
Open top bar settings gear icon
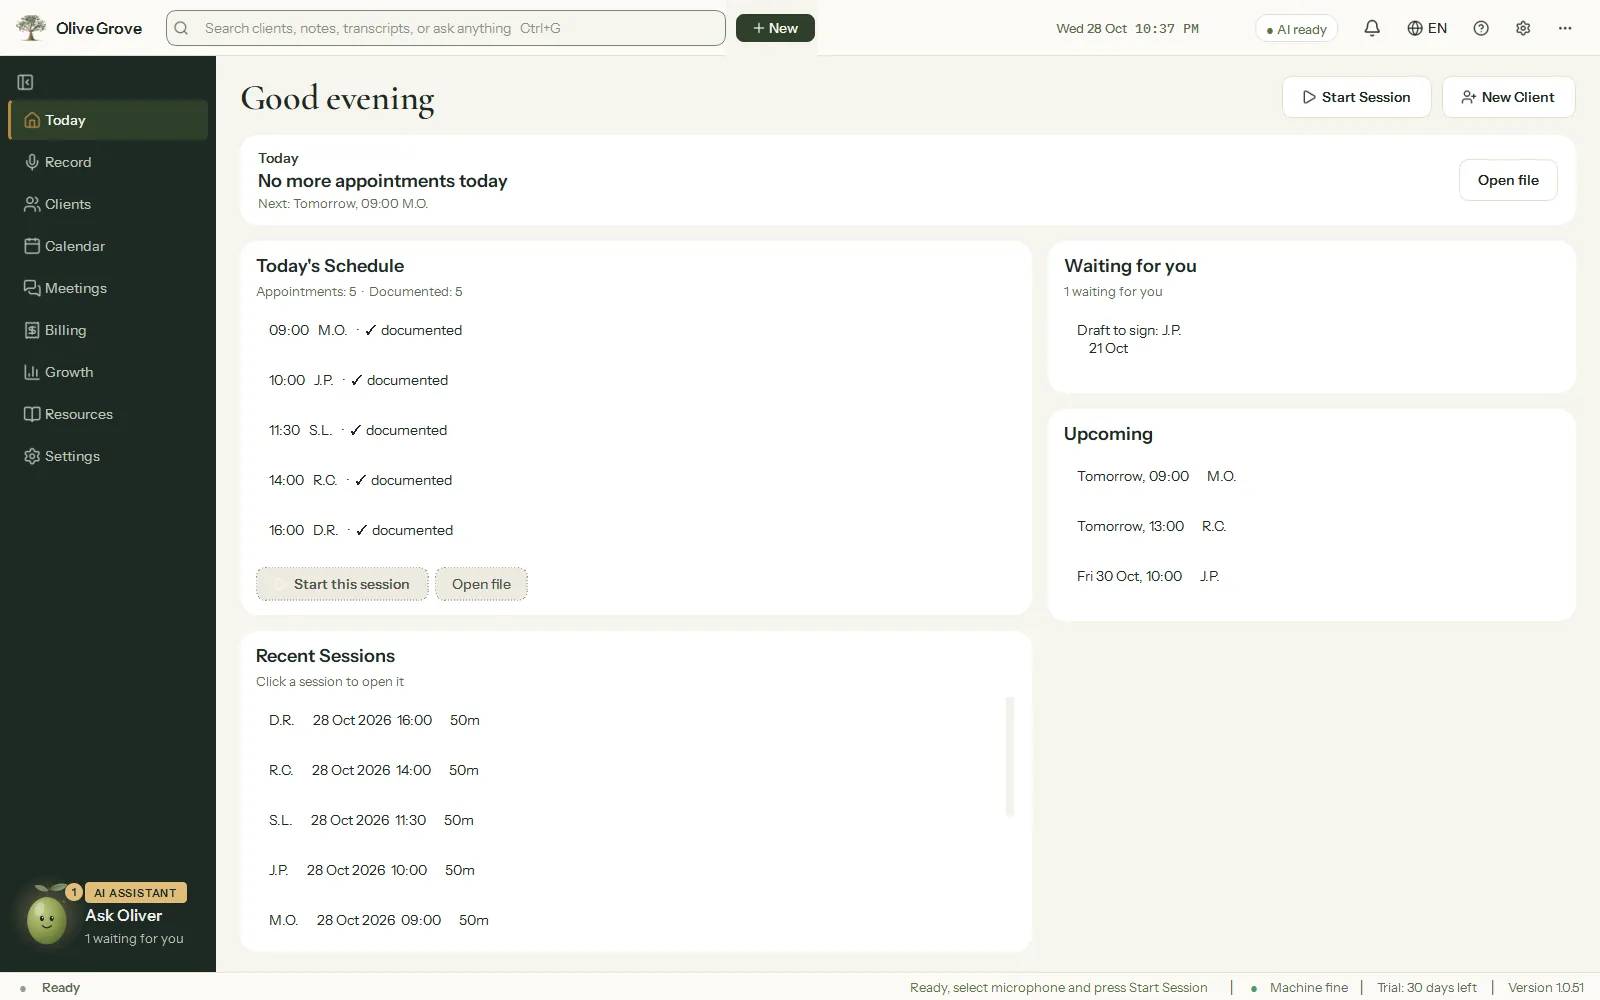(x=1523, y=28)
